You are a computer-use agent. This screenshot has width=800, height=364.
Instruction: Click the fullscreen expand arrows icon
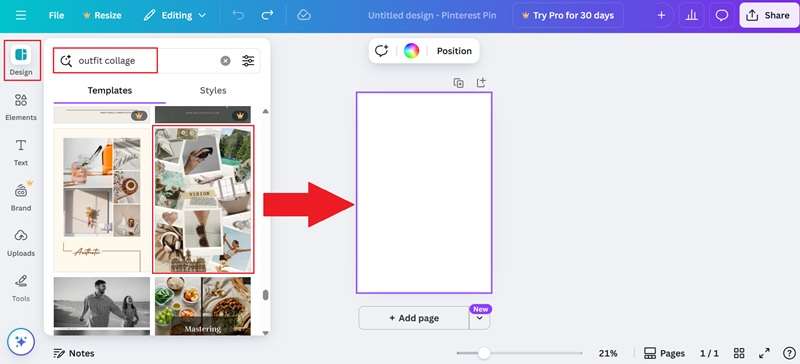(x=764, y=353)
